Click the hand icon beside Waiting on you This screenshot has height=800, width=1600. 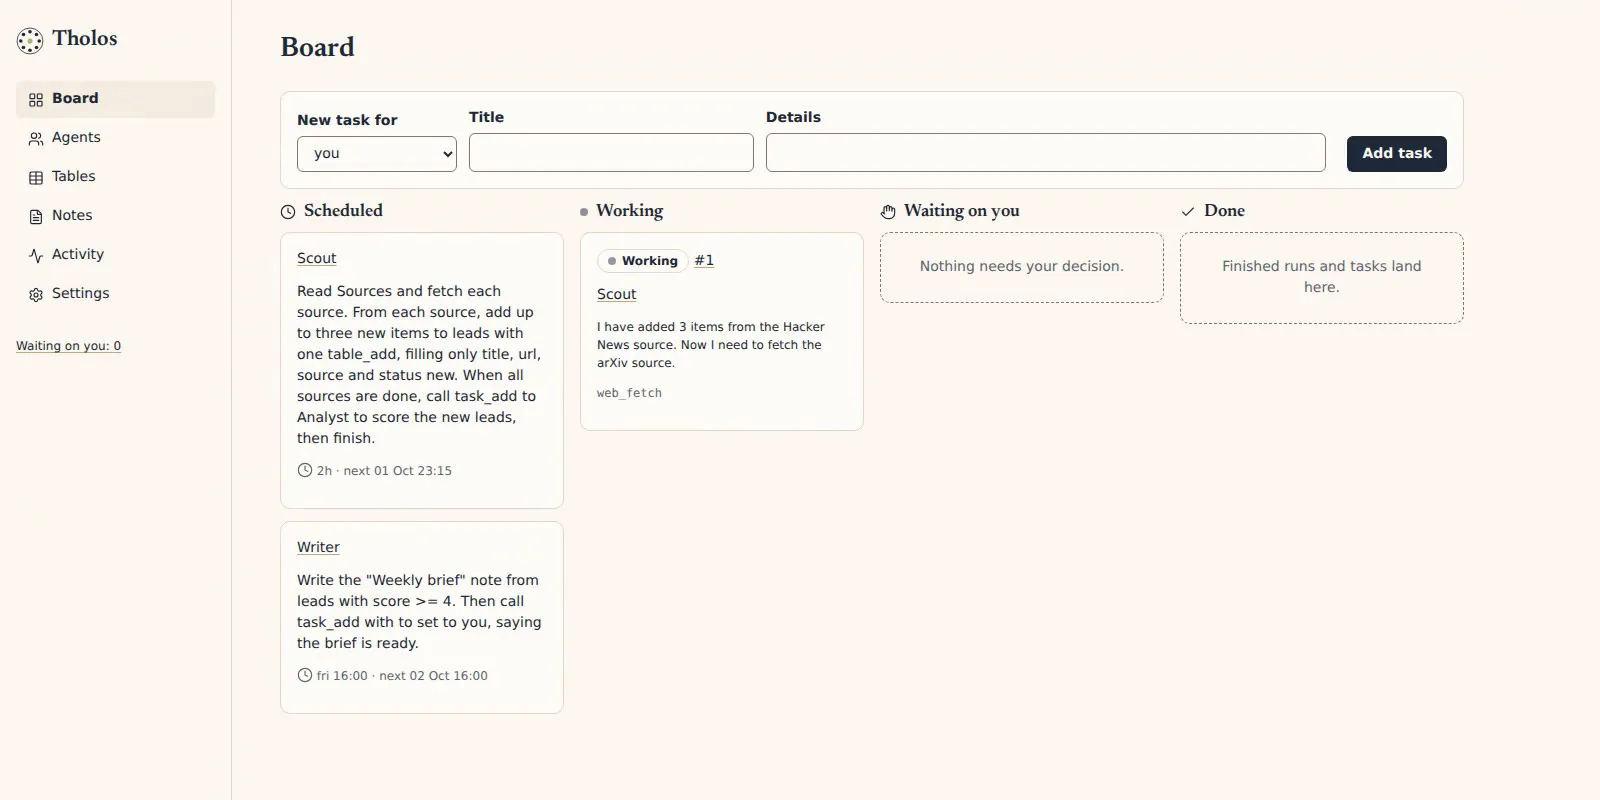[x=888, y=212]
